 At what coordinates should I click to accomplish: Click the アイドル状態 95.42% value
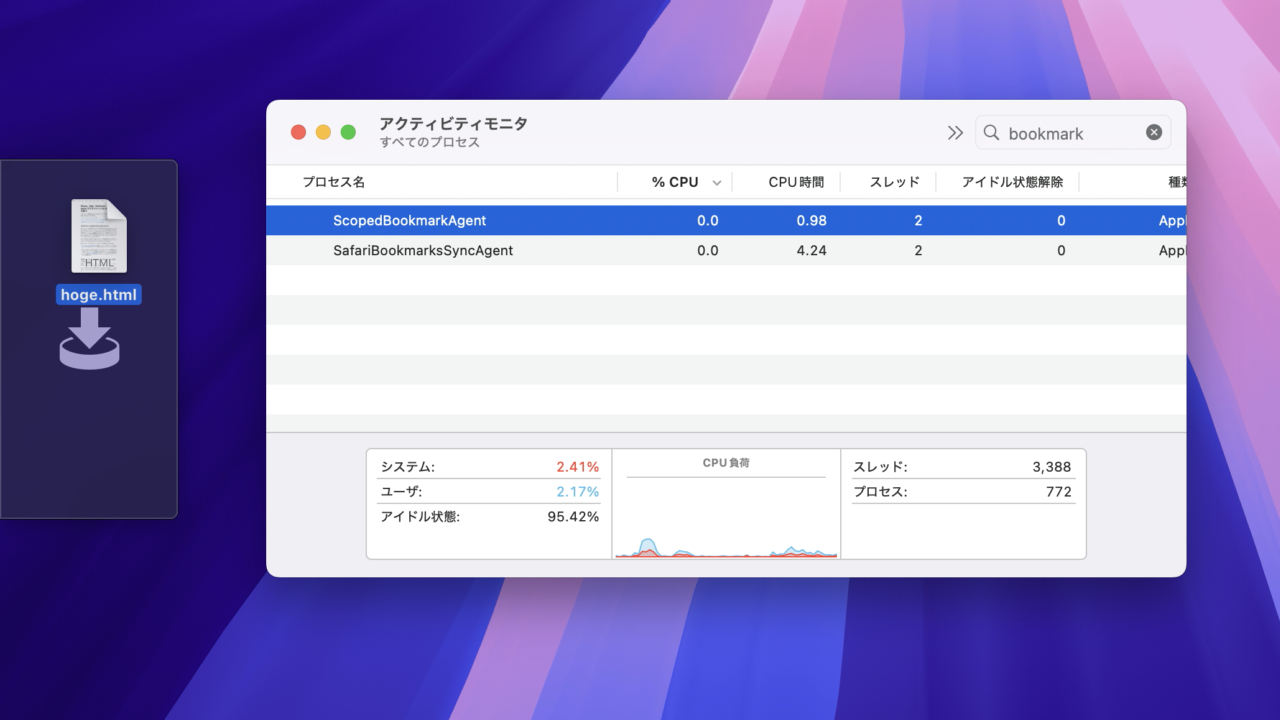pyautogui.click(x=573, y=517)
